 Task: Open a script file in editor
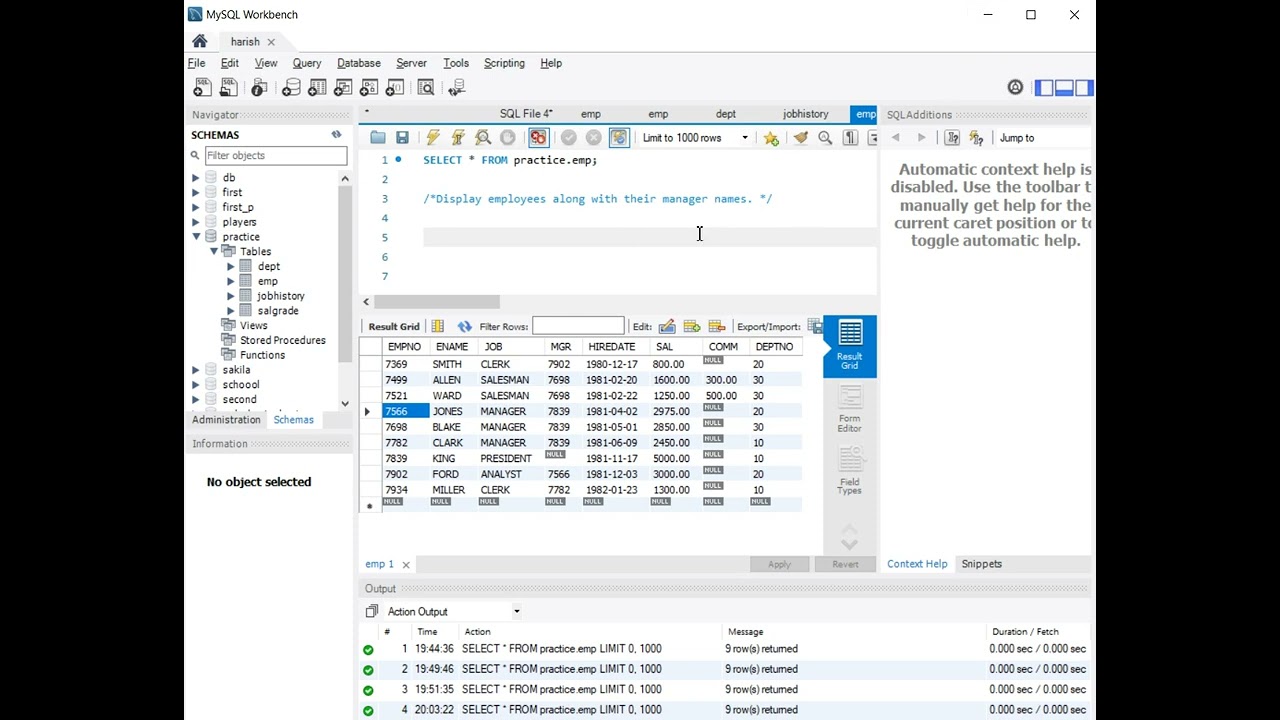(377, 138)
